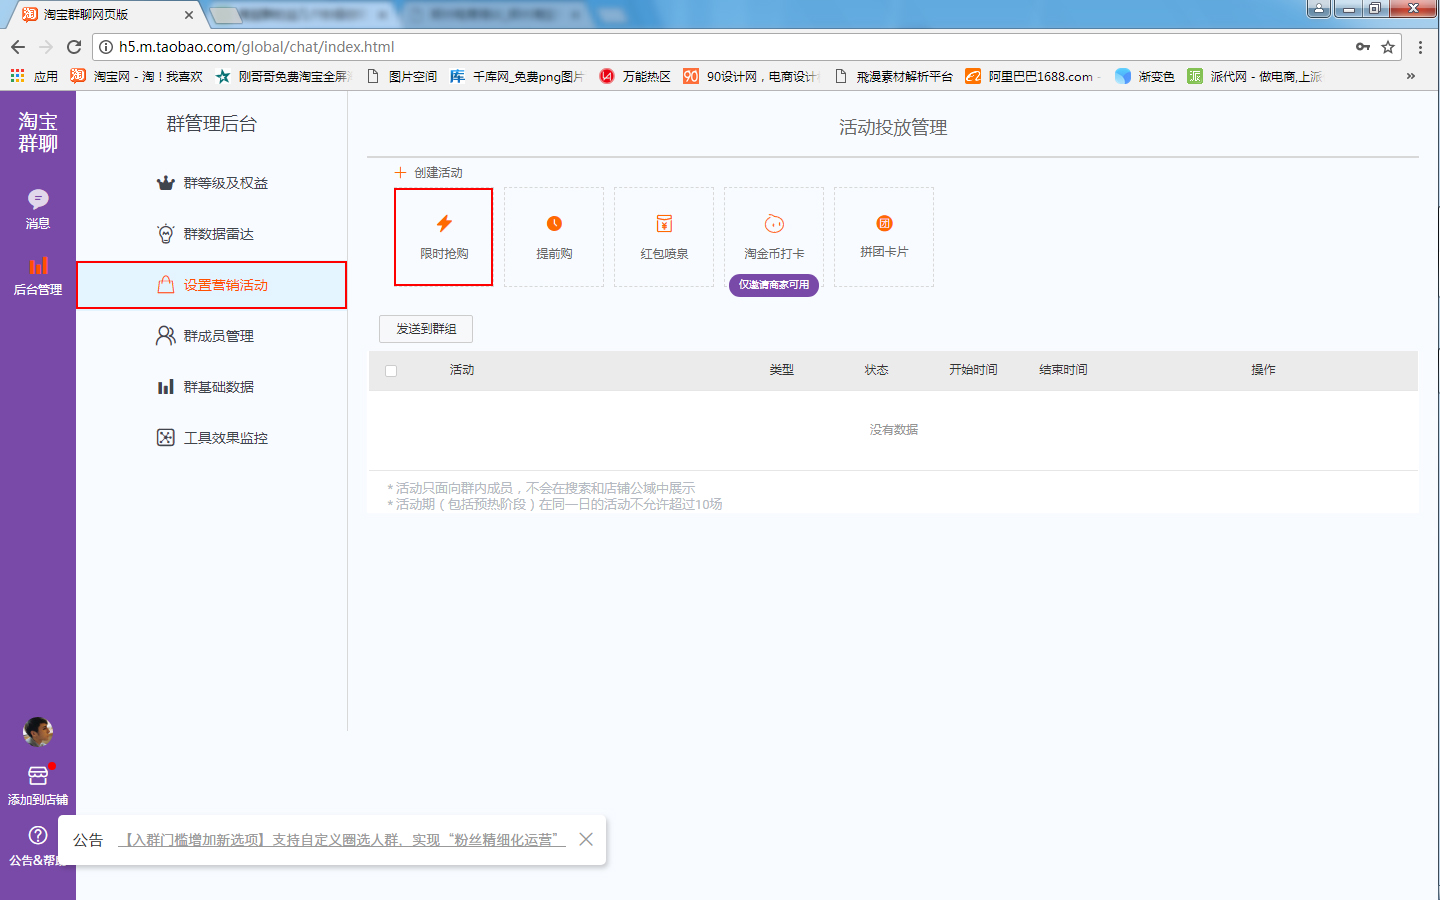Image resolution: width=1440 pixels, height=900 pixels.
Task: Open 万能热区 bookmark
Action: (x=635, y=76)
